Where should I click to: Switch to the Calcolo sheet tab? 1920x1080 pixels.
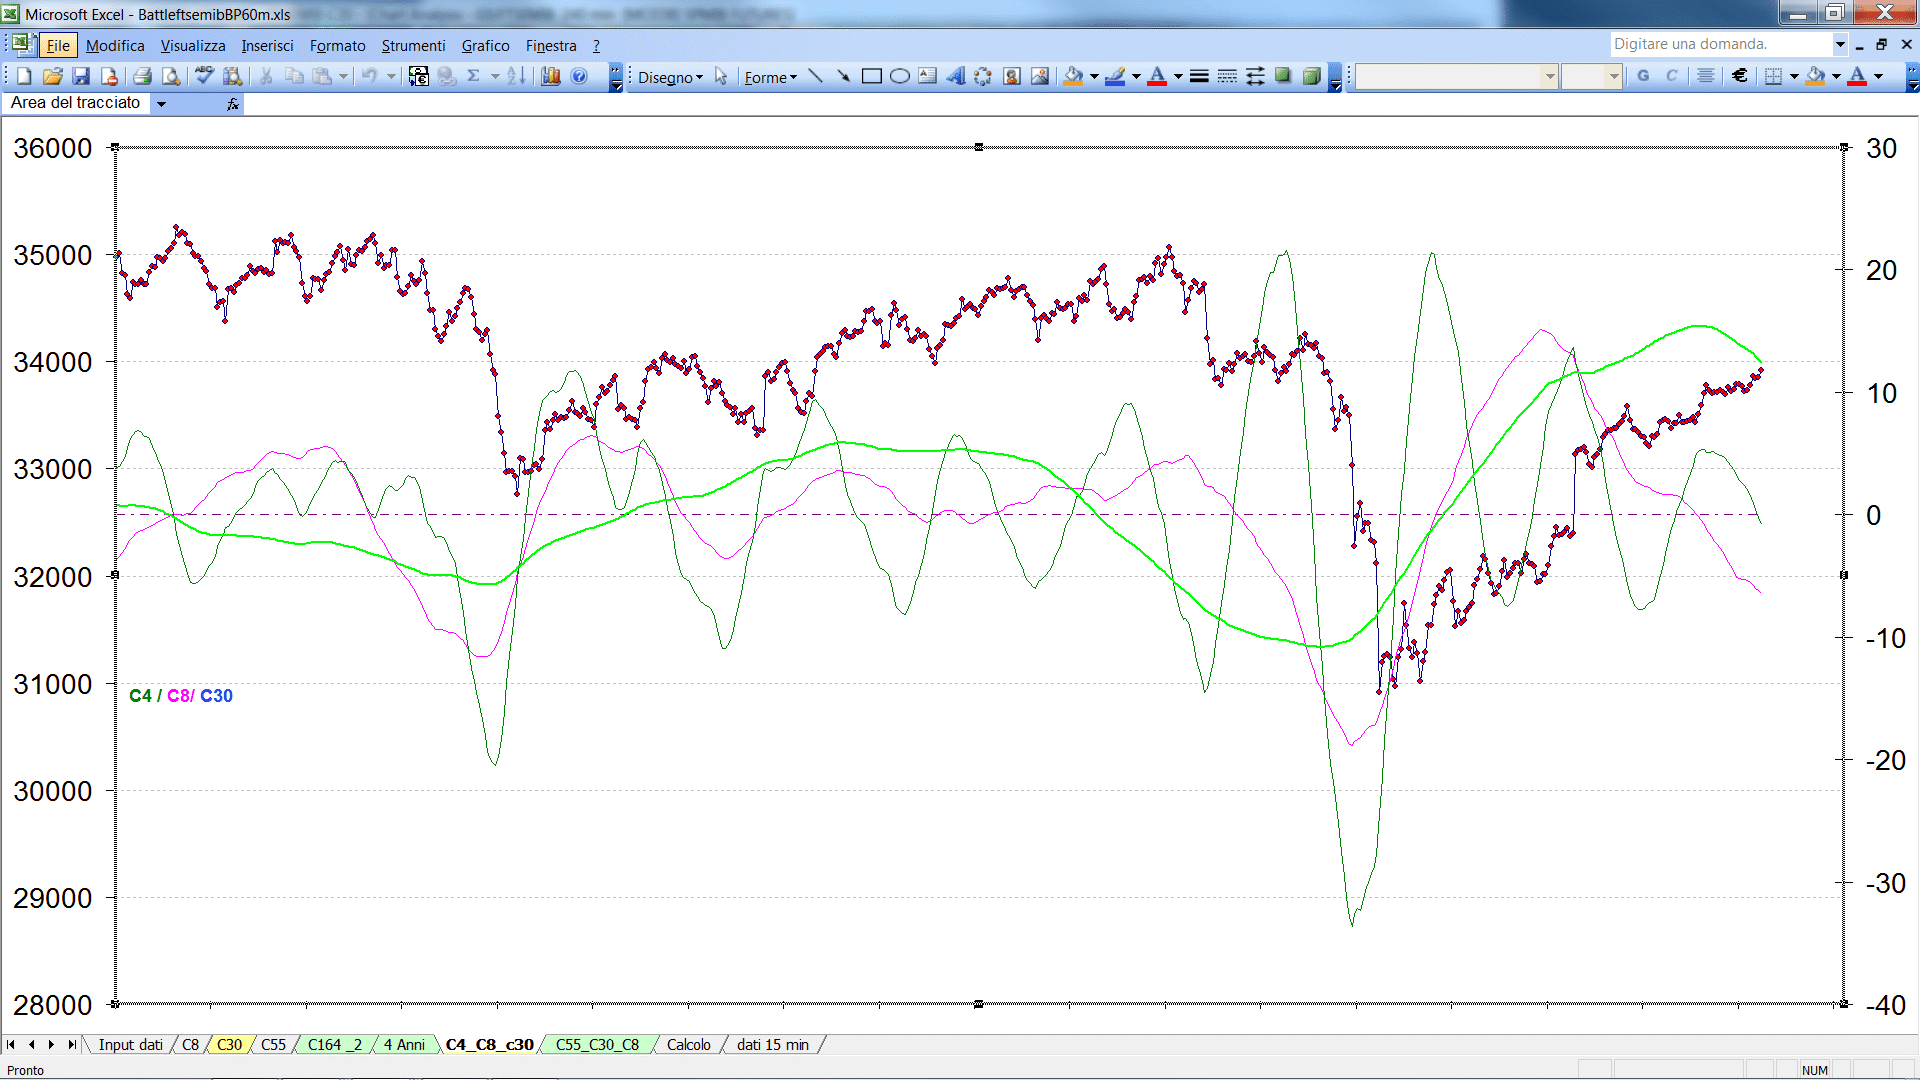(x=689, y=1045)
